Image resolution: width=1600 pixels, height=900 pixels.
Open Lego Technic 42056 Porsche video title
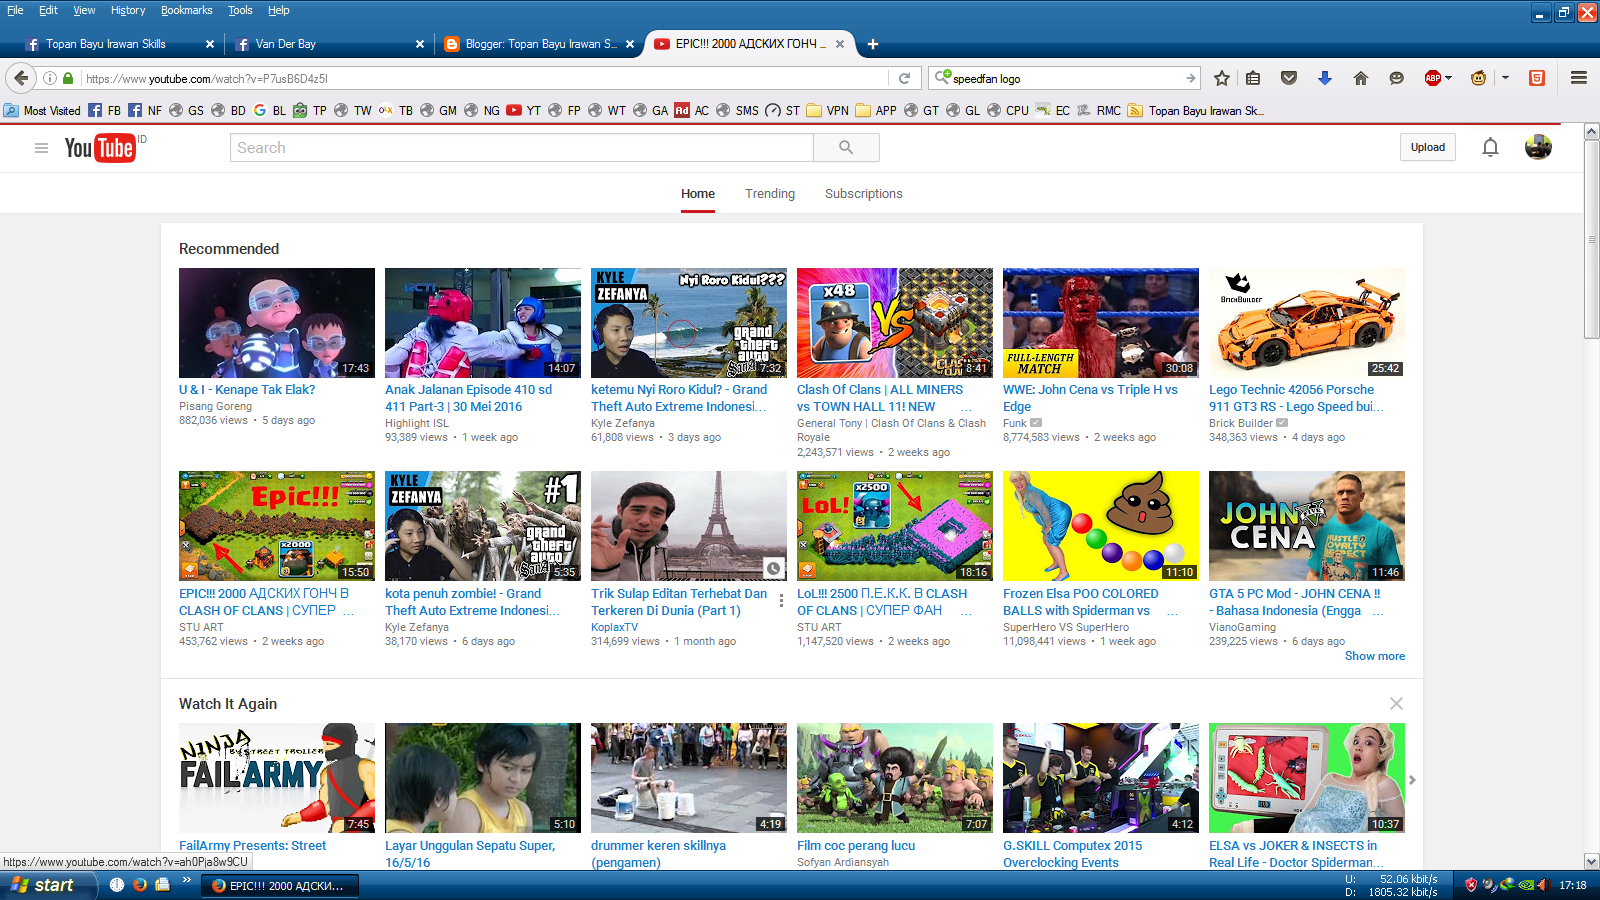pos(1297,398)
